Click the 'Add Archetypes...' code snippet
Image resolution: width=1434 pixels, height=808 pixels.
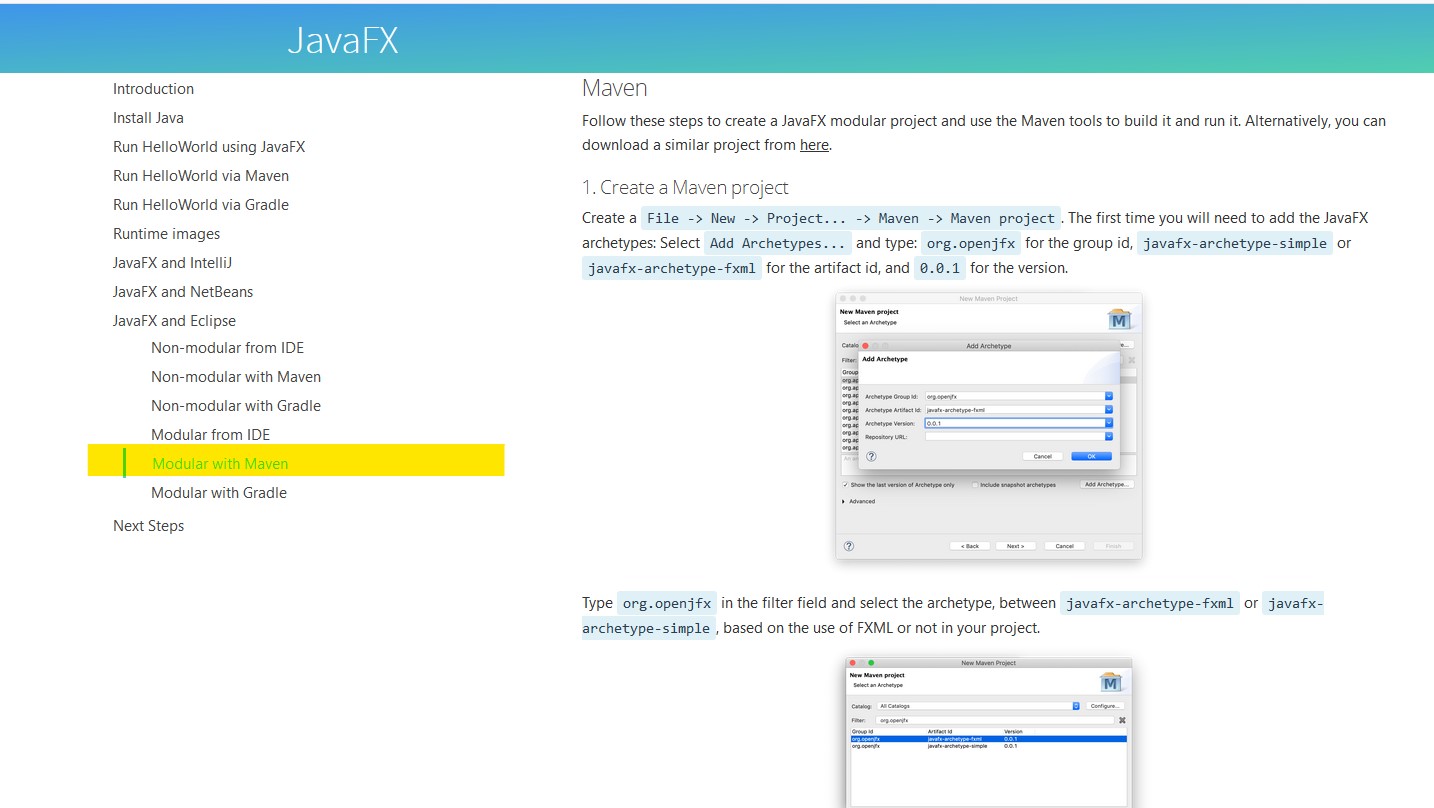(x=778, y=243)
